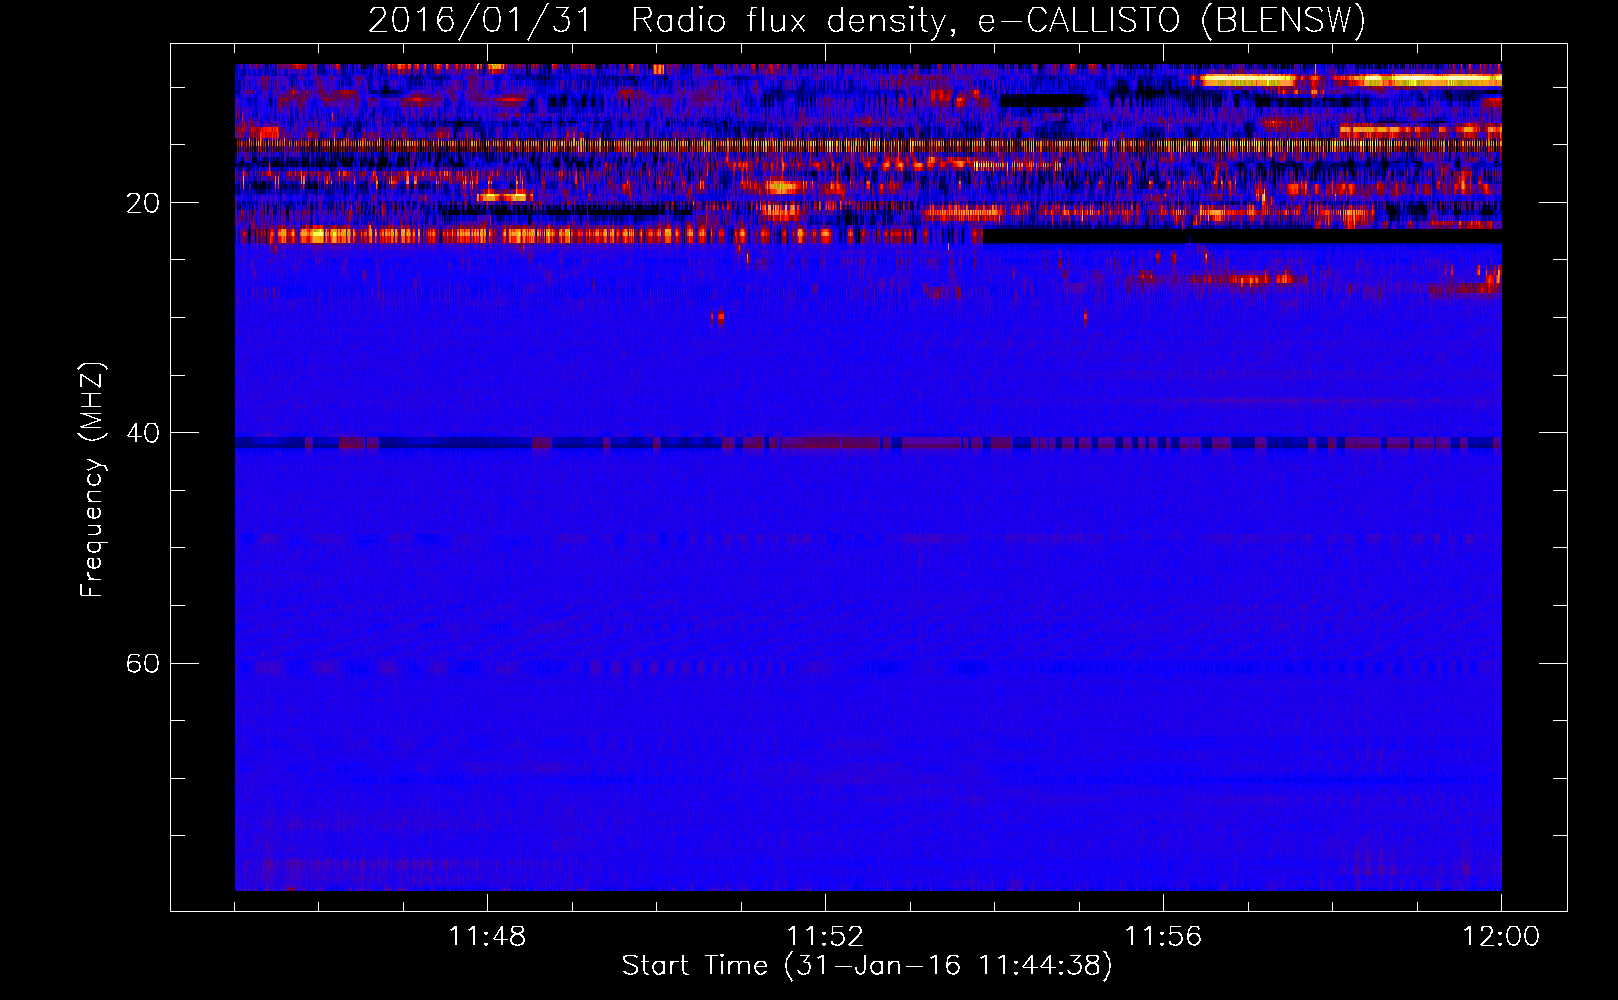Click the '60' frequency tick label

pyautogui.click(x=142, y=663)
